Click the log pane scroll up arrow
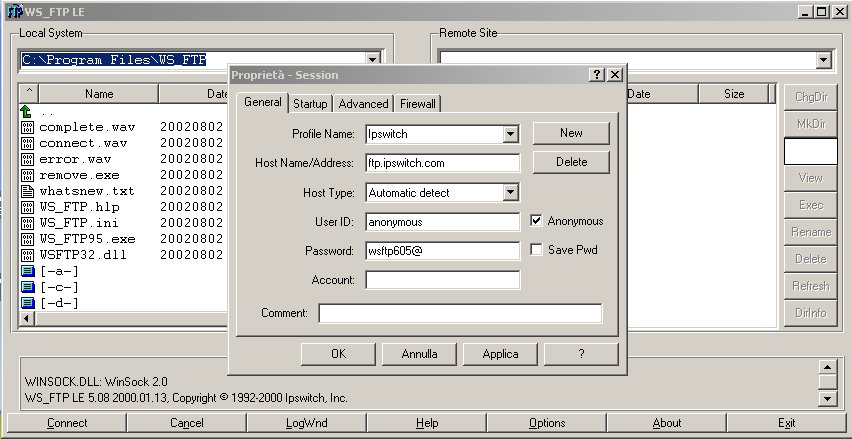Viewport: 852px width, 439px height. [827, 367]
